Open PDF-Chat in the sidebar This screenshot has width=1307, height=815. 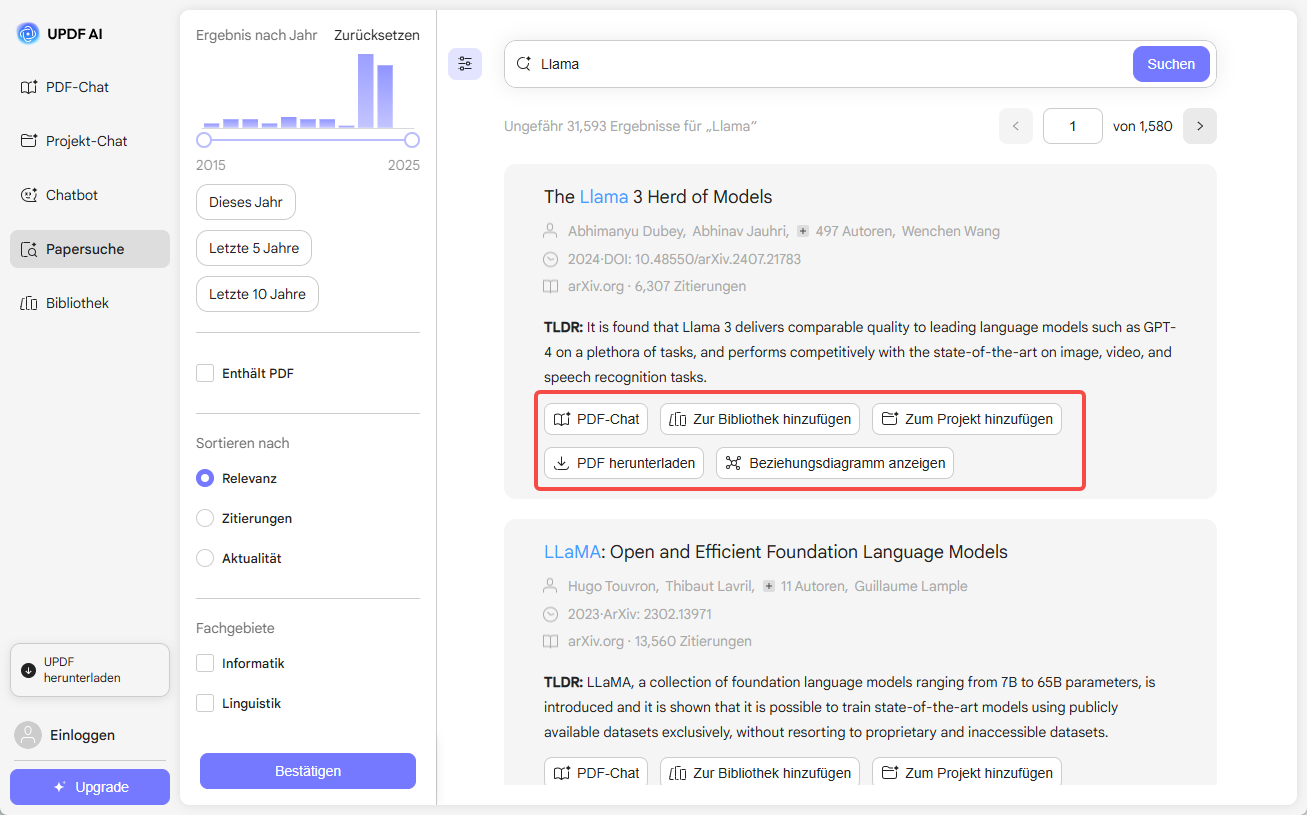click(90, 87)
